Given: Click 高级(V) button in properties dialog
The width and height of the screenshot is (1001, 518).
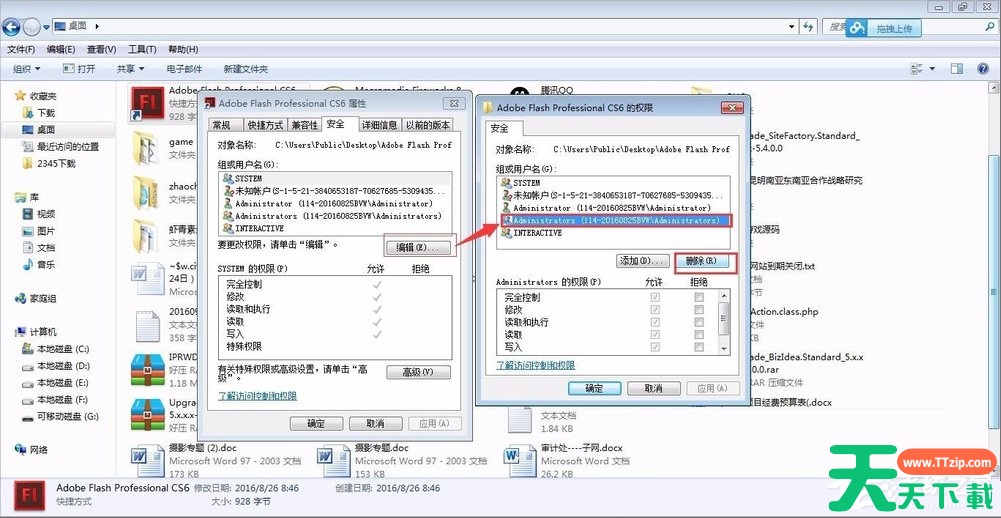Looking at the screenshot, I should pyautogui.click(x=418, y=372).
